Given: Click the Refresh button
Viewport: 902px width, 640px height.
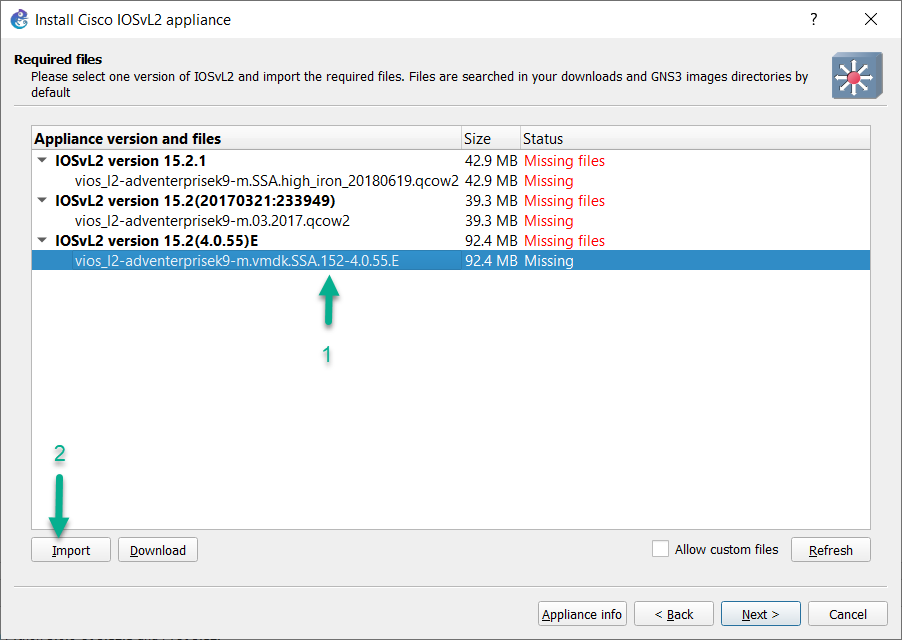Looking at the screenshot, I should tap(831, 550).
